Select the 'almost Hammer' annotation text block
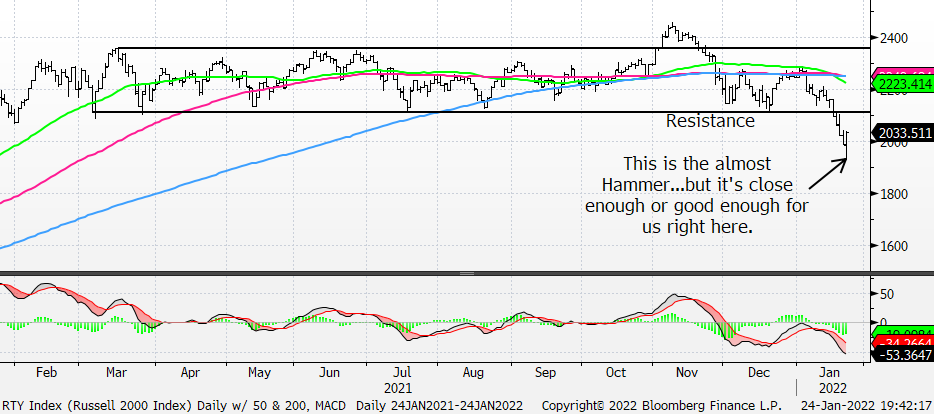 697,195
